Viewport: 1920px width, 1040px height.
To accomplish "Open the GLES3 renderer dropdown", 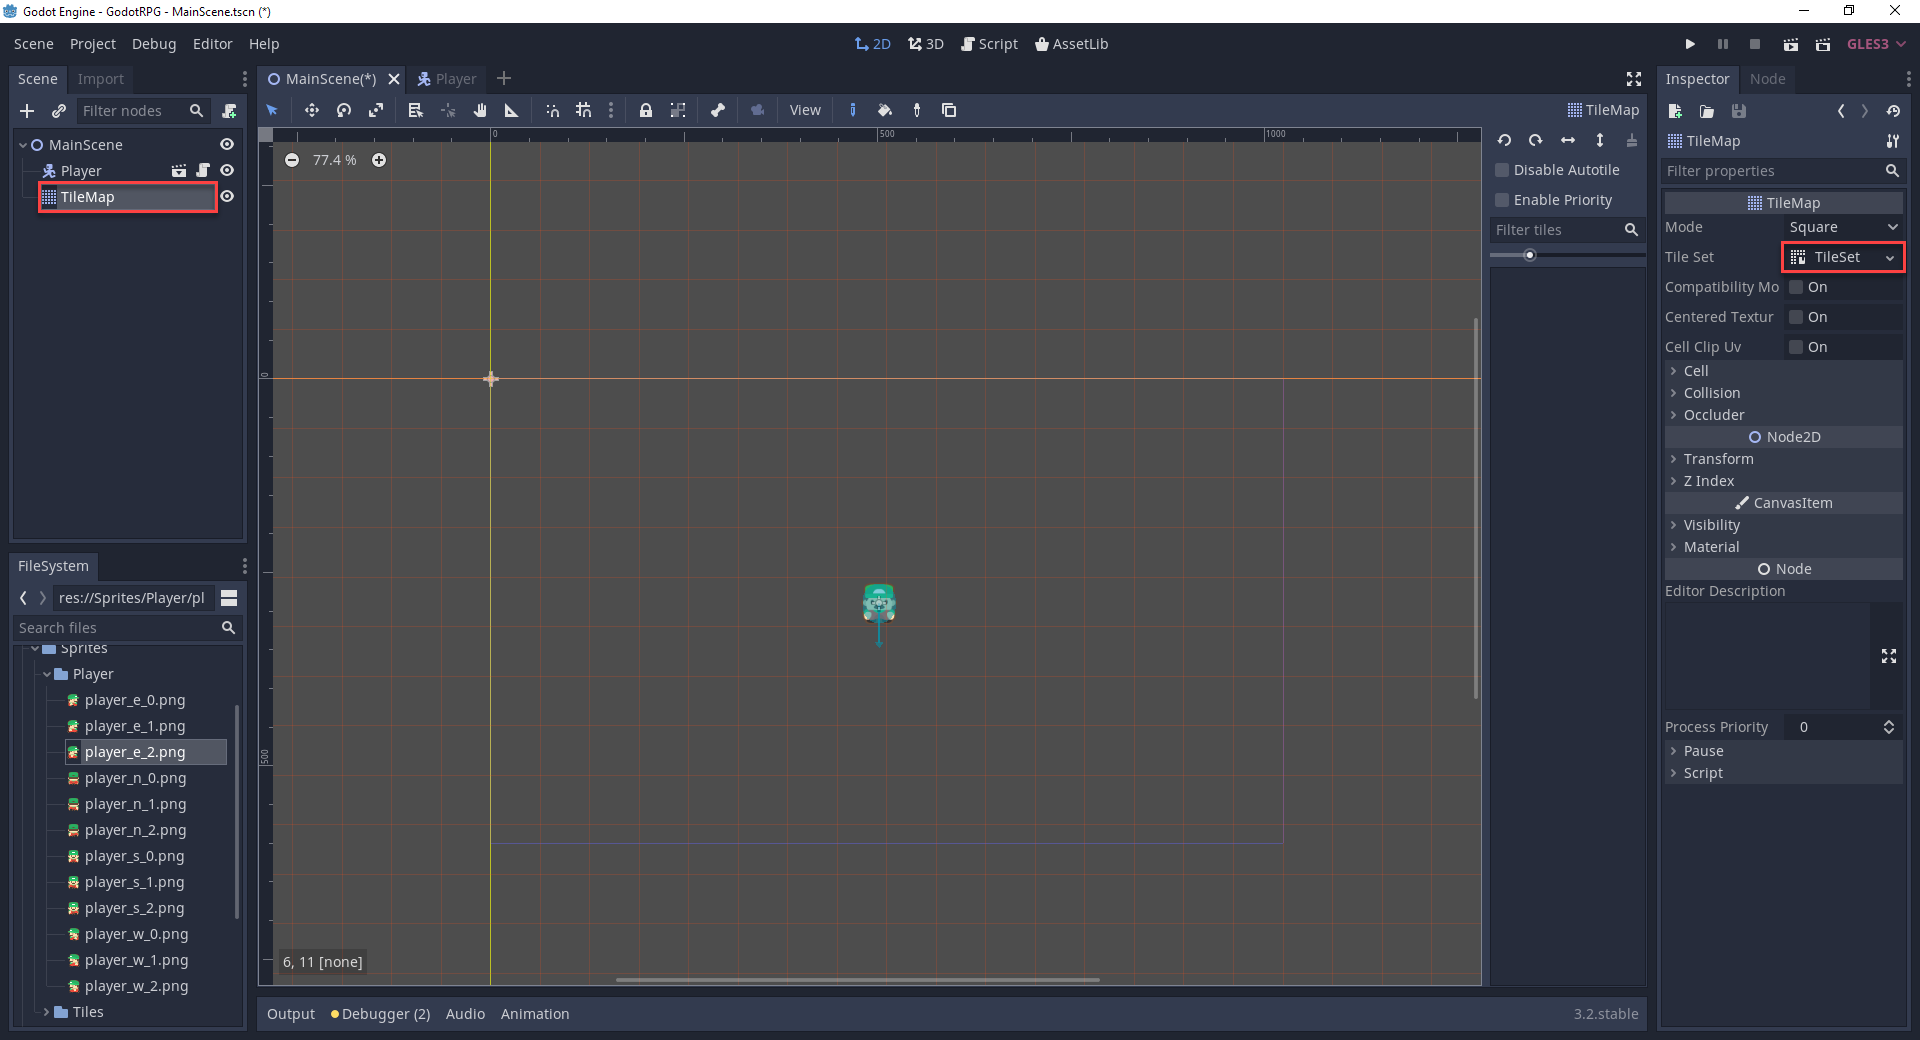I will pos(1875,44).
